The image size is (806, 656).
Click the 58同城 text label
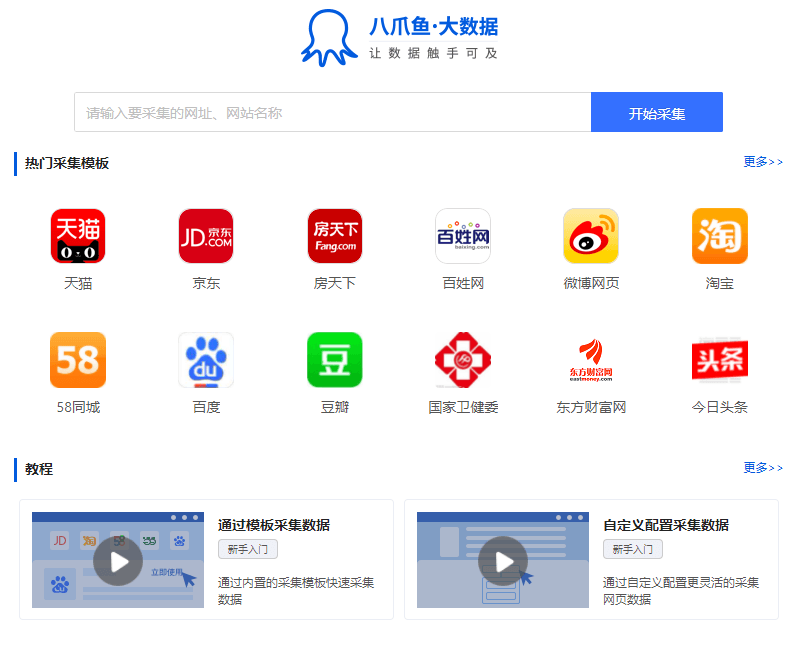78,407
